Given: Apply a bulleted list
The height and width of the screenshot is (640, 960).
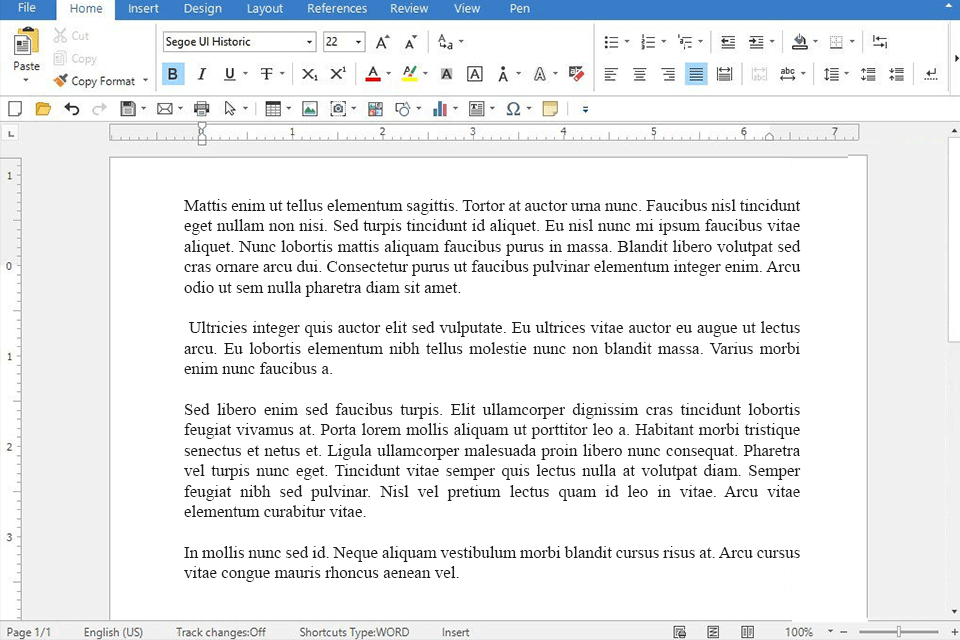Looking at the screenshot, I should pos(611,41).
